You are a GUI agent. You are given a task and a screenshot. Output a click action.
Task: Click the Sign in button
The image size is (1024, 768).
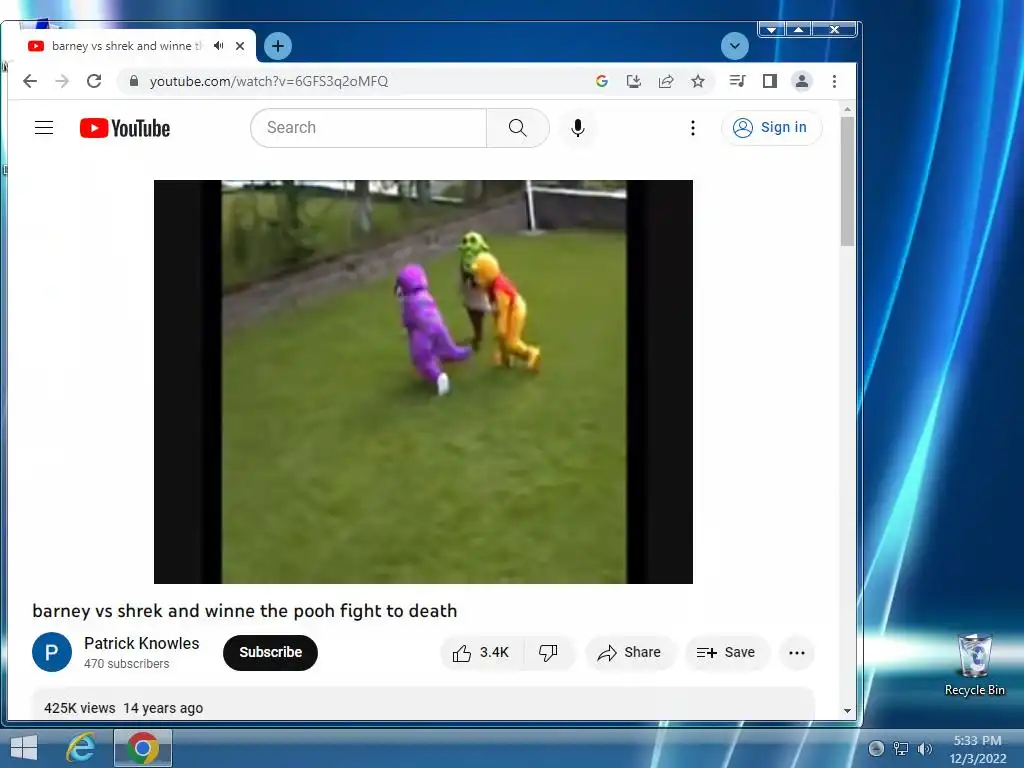(771, 127)
